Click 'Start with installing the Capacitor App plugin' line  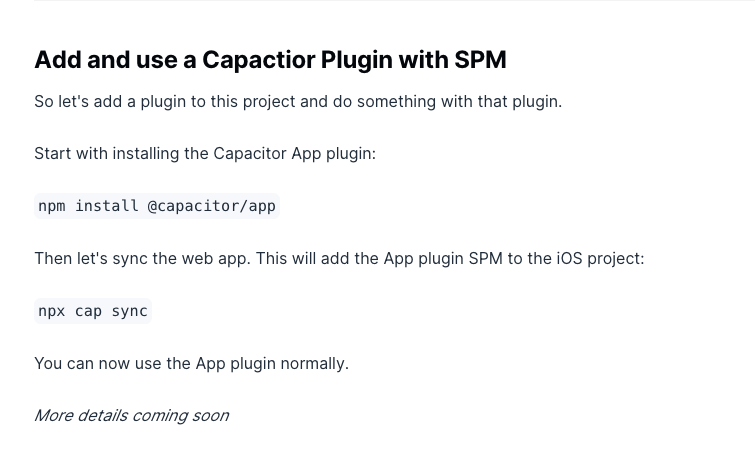[205, 154]
